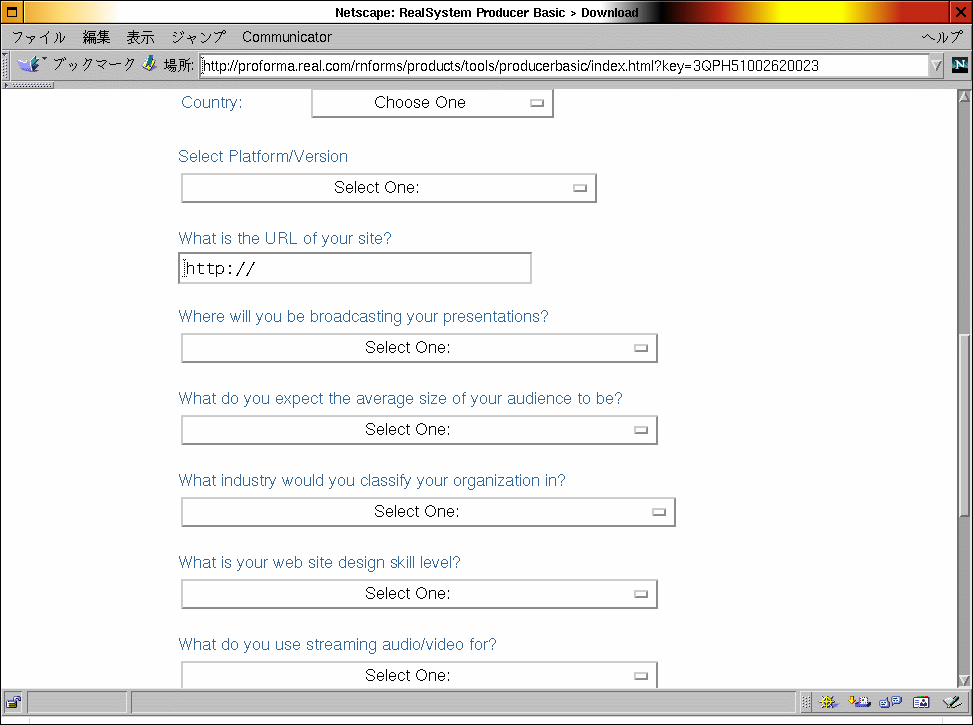Click the 'Select Platform/Version' label
This screenshot has width=973, height=725.
click(x=263, y=156)
